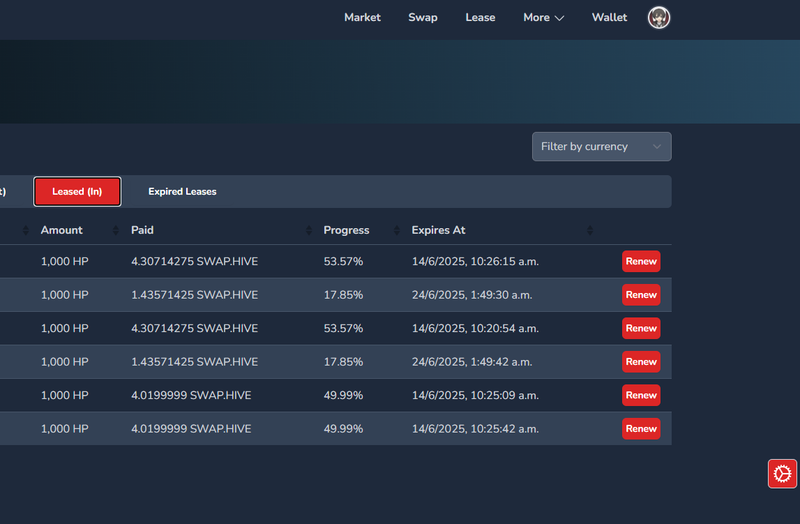The width and height of the screenshot is (800, 524).
Task: Go to the Swap page
Action: pos(422,18)
